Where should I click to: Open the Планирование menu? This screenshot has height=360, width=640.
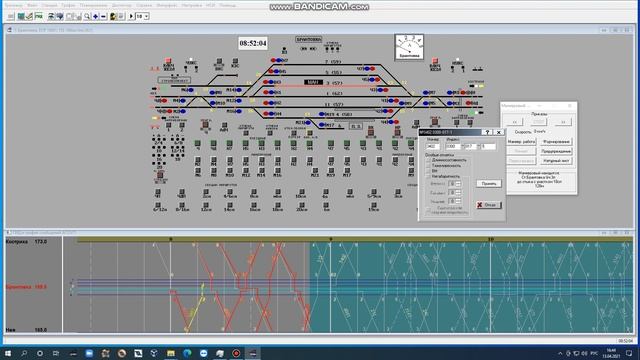93,5
